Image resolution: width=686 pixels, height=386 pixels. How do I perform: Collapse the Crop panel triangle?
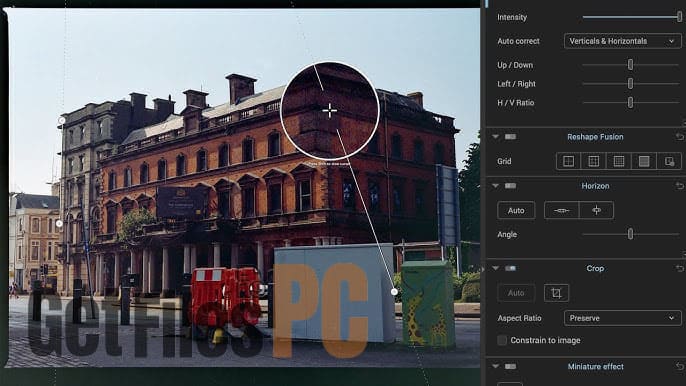click(495, 268)
